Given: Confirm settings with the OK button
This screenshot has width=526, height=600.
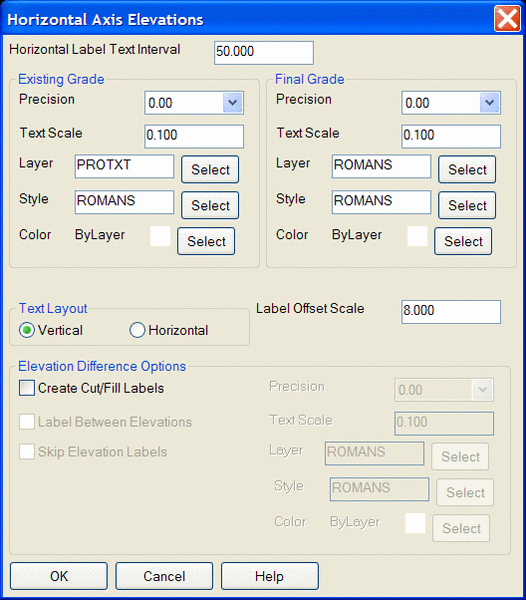Looking at the screenshot, I should (59, 576).
